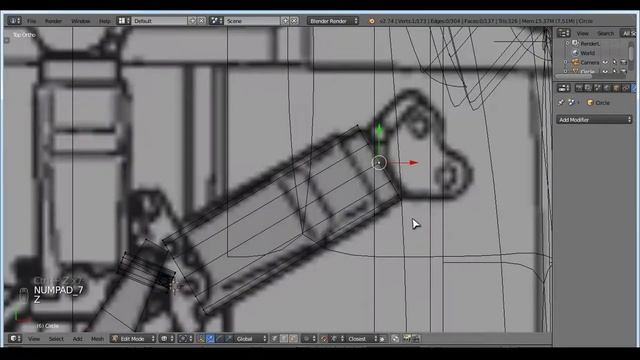Open the Add Modifier dropdown
Viewport: 640px width, 360px height.
coord(594,120)
